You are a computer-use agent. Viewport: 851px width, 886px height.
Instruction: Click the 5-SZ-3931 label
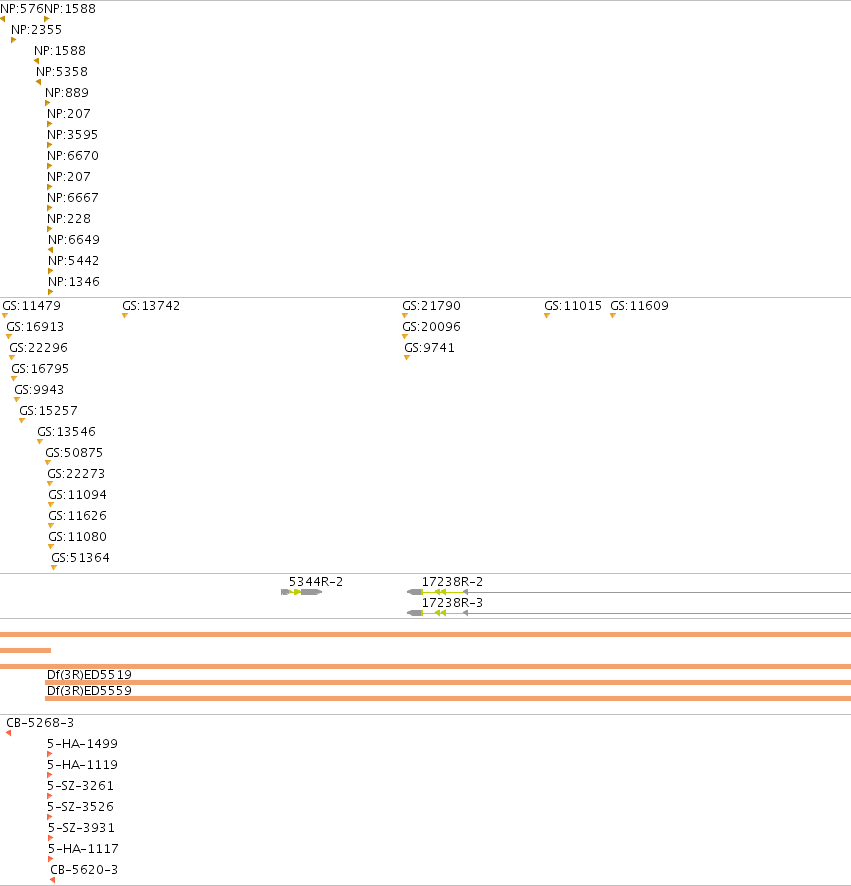tap(81, 827)
